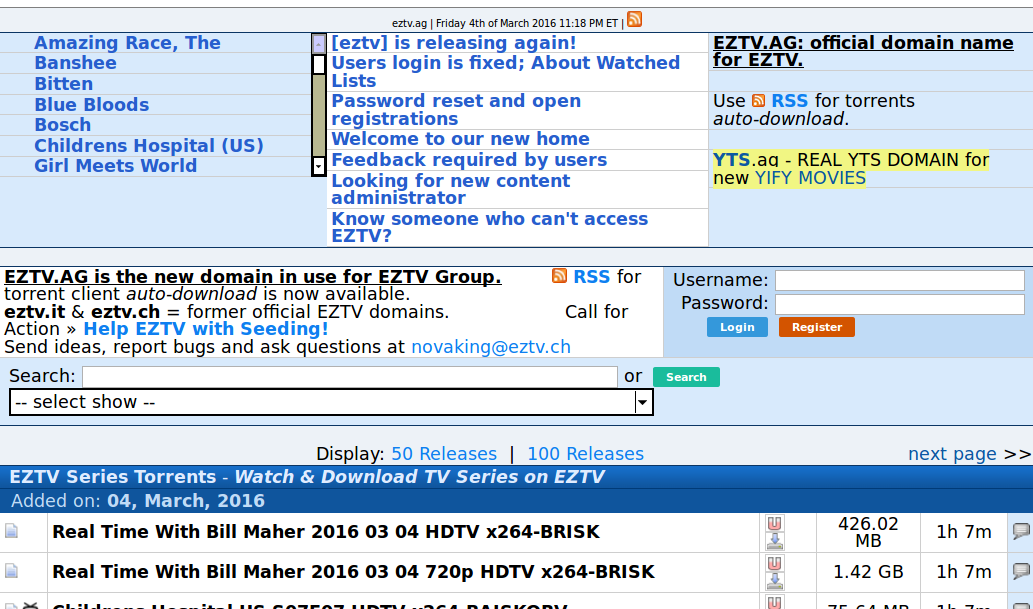Open comments bubble for the 1.42 GB release
The image size is (1033, 609).
[x=1021, y=571]
